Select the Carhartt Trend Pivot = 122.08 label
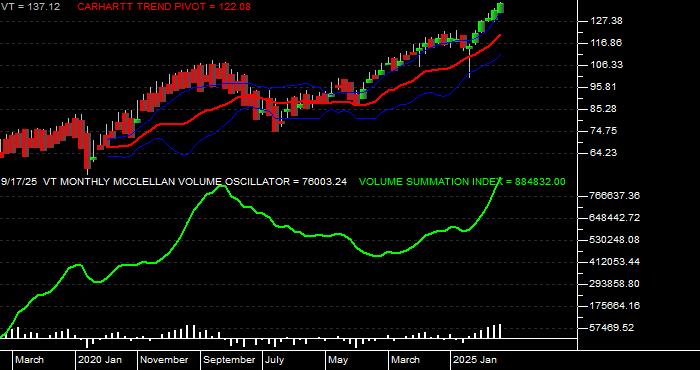 [164, 7]
